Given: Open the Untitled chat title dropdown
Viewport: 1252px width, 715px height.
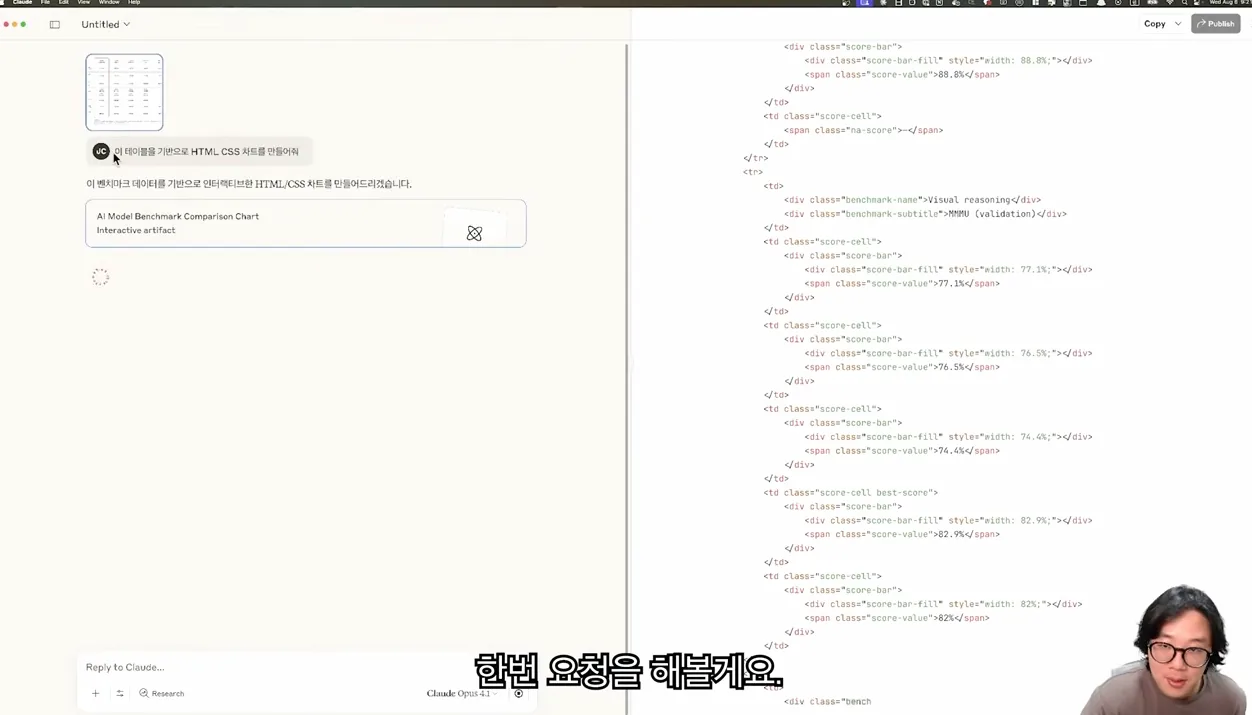Looking at the screenshot, I should [105, 24].
